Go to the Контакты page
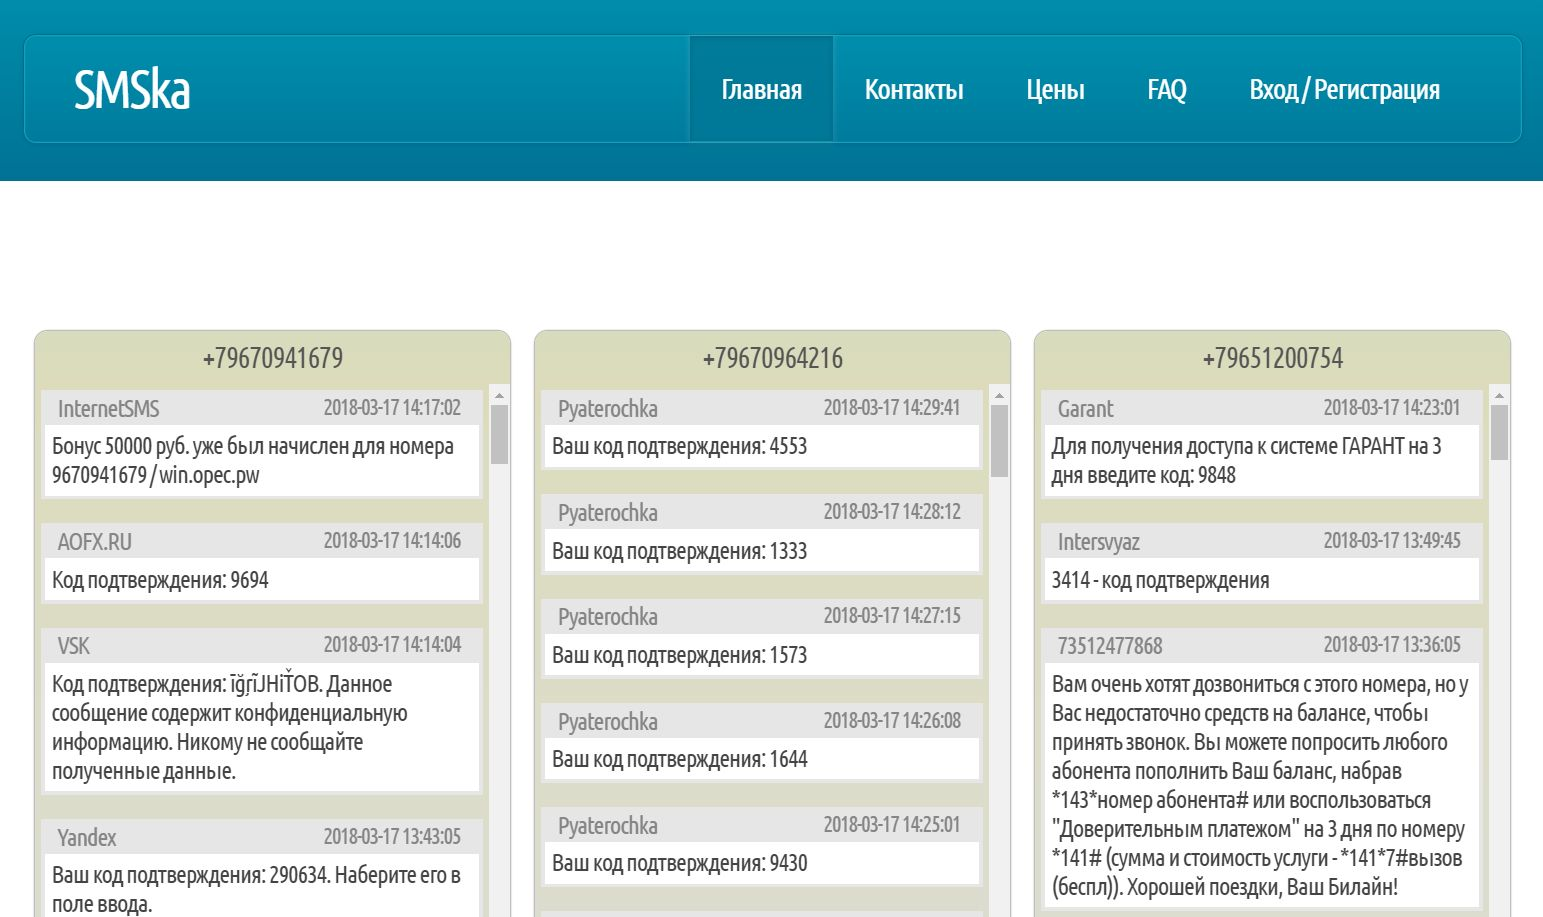Screen dimensions: 1543x917 pos(914,90)
